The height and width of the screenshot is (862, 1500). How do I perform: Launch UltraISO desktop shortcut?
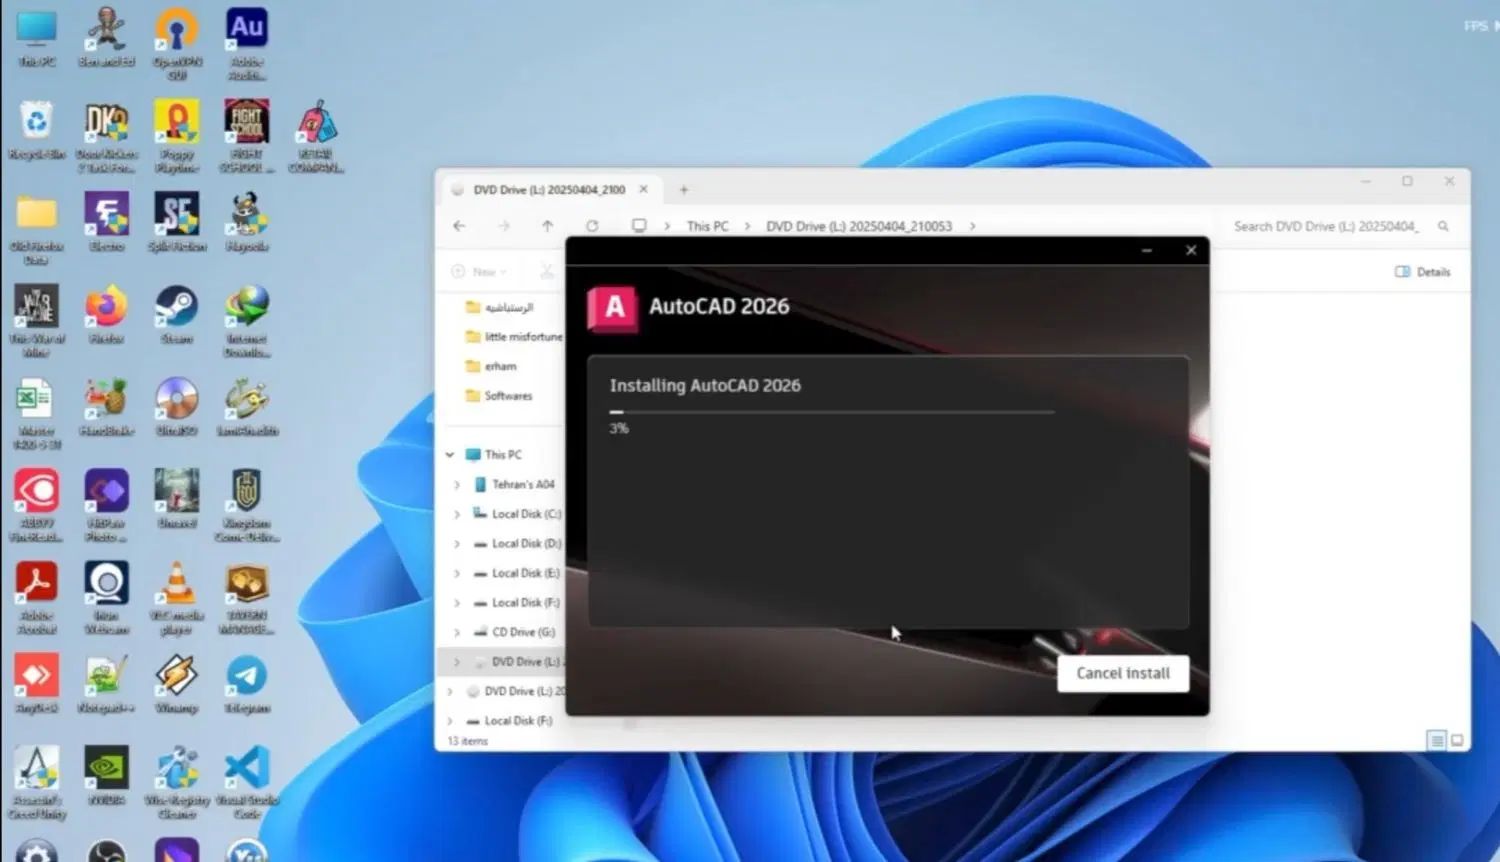177,407
